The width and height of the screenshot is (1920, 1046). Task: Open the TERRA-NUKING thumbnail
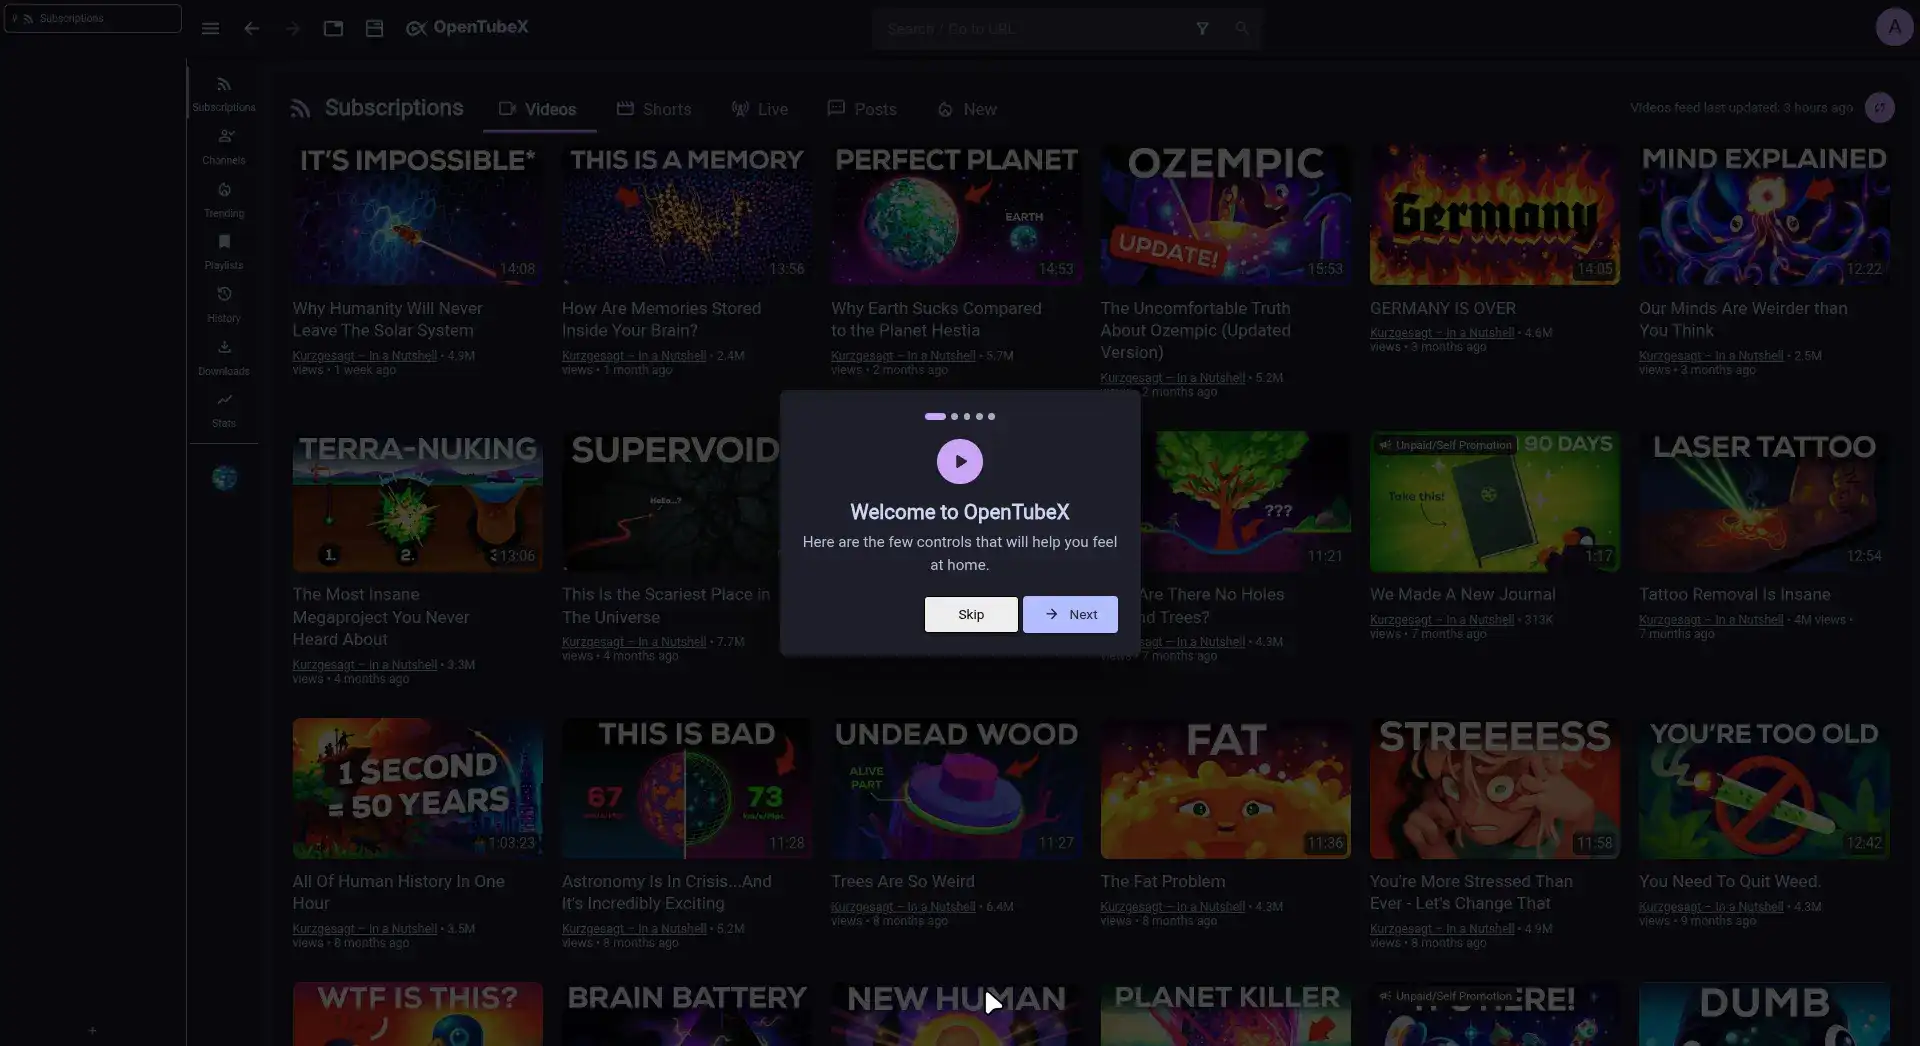pyautogui.click(x=418, y=502)
